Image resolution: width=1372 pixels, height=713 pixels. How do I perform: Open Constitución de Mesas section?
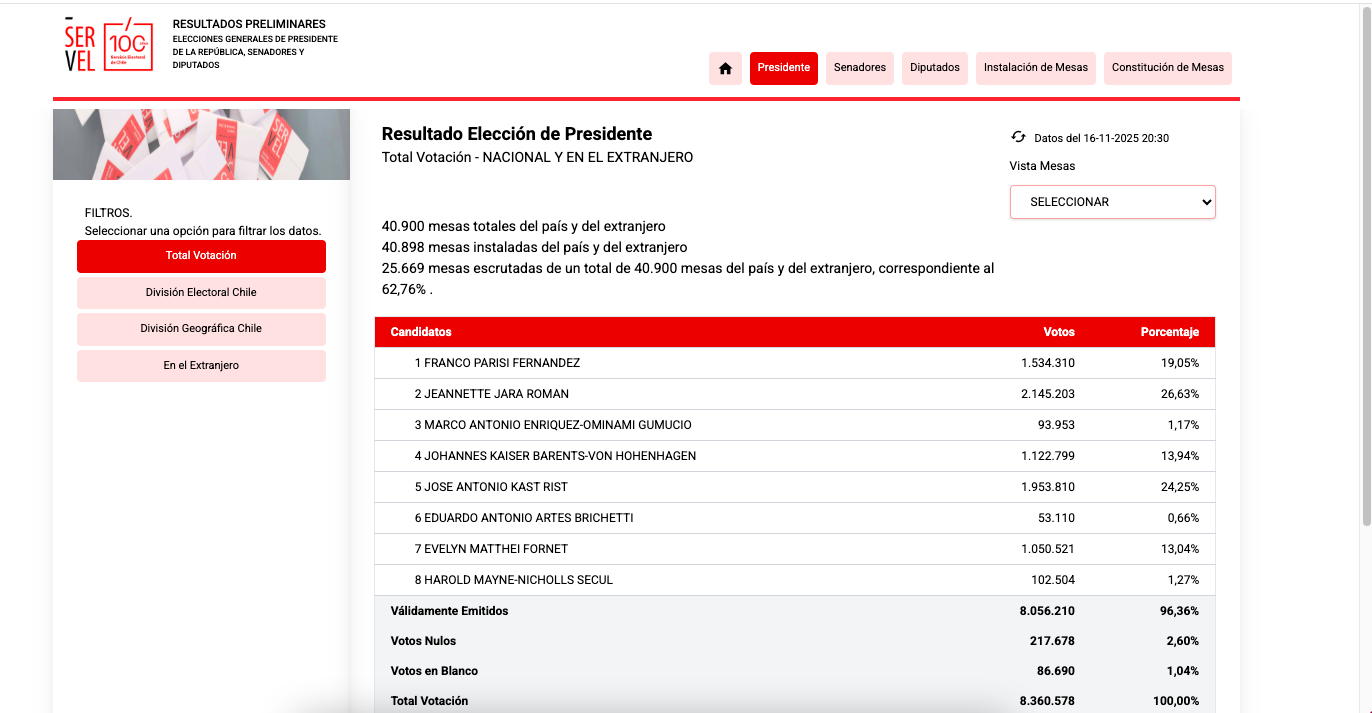pyautogui.click(x=1167, y=68)
